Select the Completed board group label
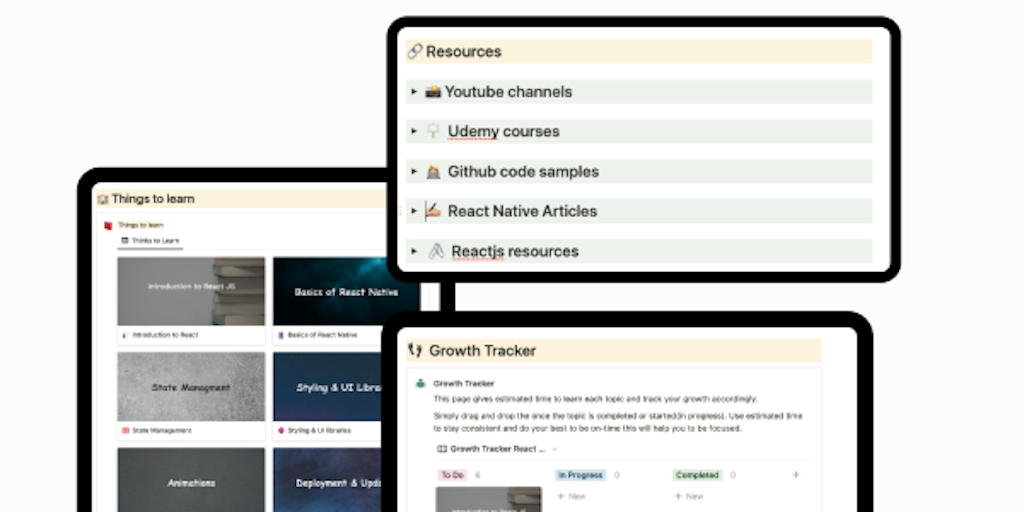Image resolution: width=1024 pixels, height=512 pixels. pos(697,475)
